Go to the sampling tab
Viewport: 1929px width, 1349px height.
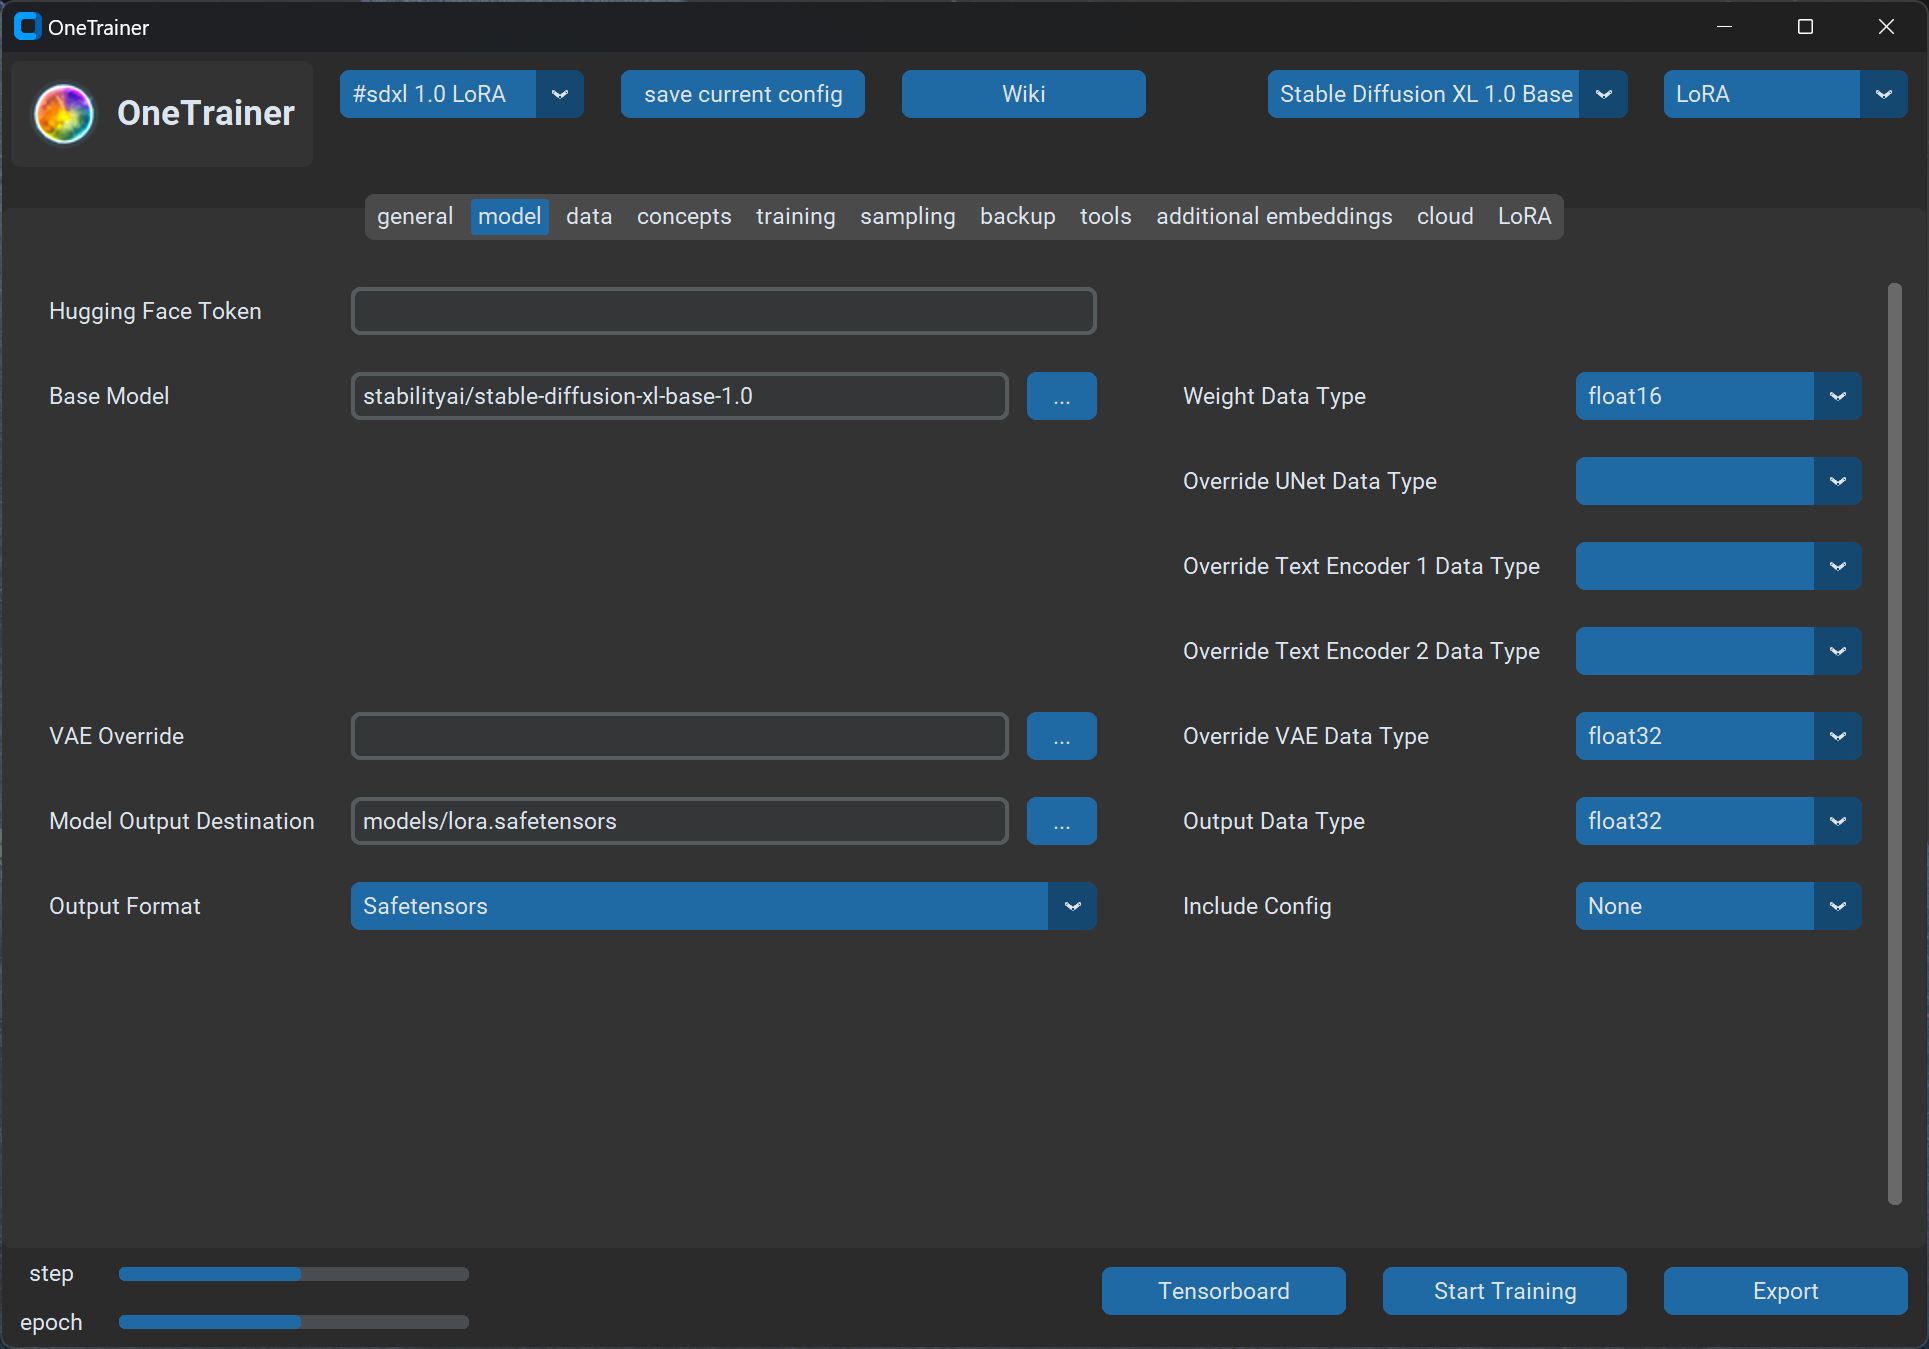pyautogui.click(x=907, y=216)
